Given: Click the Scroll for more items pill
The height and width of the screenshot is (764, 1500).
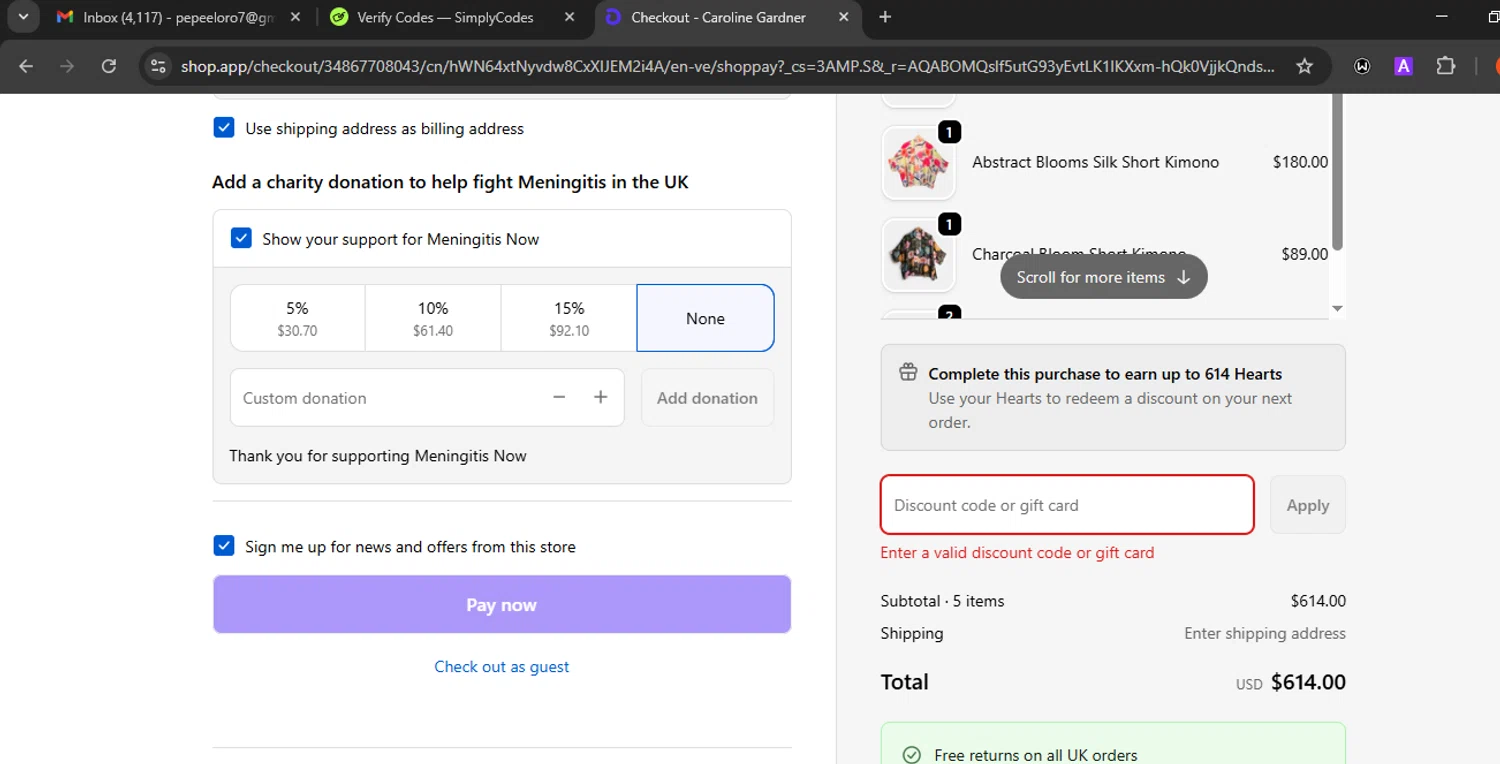Looking at the screenshot, I should tap(1104, 277).
